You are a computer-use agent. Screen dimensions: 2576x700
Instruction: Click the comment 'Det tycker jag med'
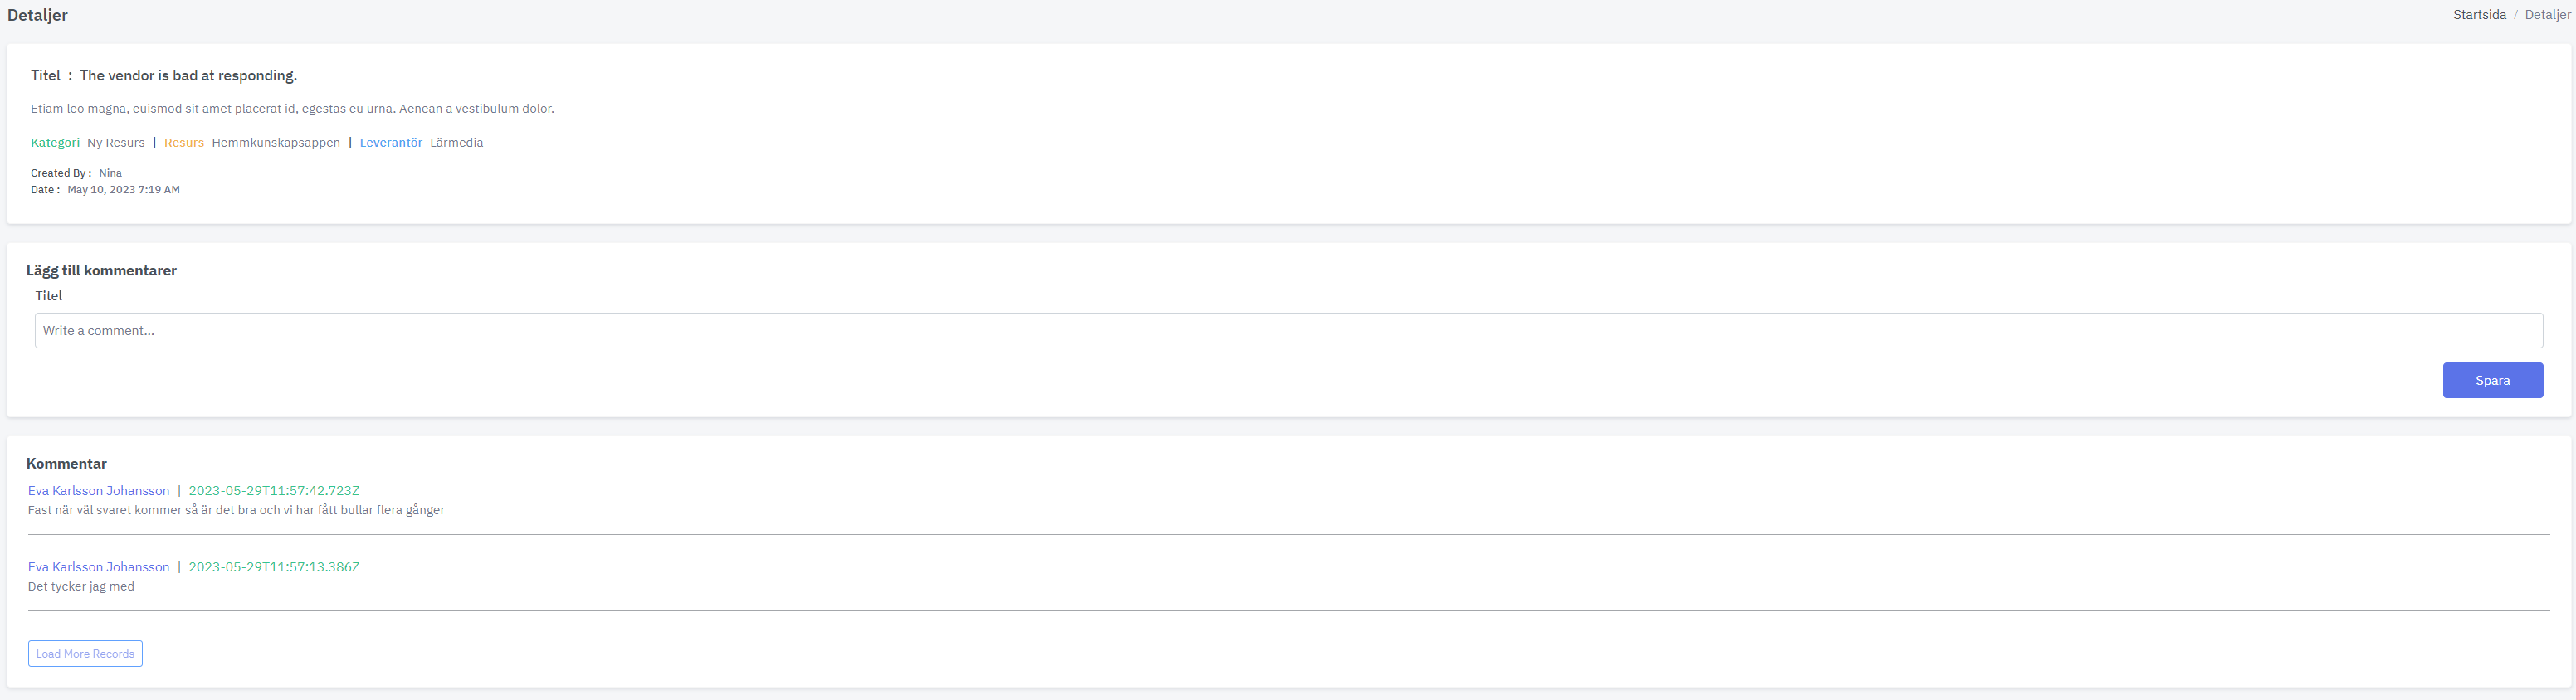(x=81, y=587)
